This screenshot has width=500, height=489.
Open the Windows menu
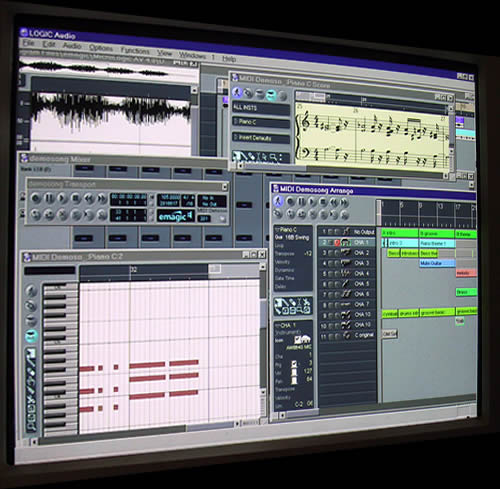192,55
